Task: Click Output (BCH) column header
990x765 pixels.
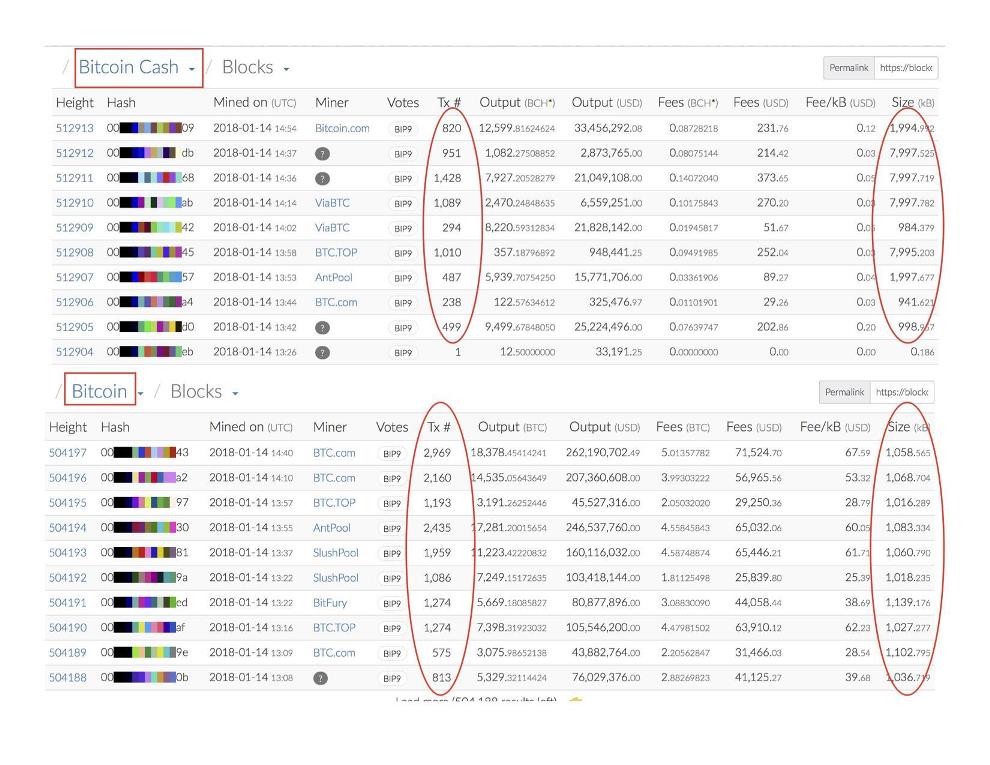Action: pyautogui.click(x=517, y=102)
